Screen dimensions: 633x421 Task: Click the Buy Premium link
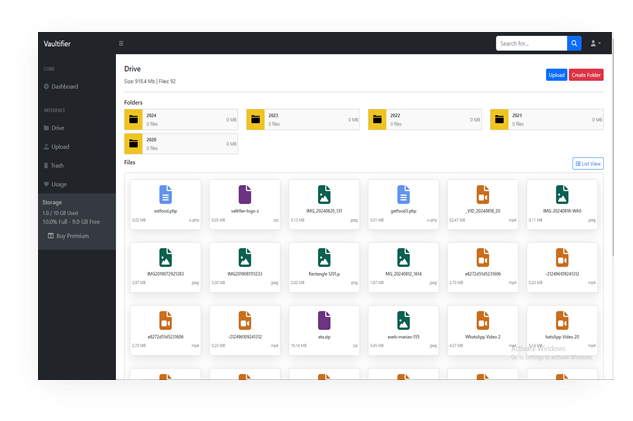coord(69,236)
